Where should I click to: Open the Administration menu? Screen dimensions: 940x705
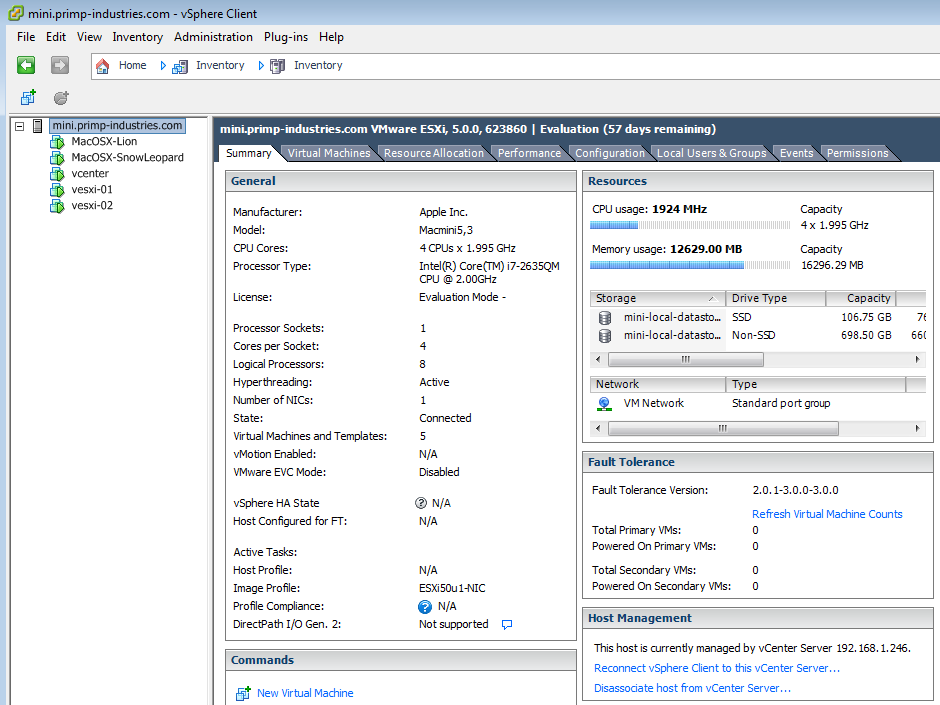click(213, 37)
